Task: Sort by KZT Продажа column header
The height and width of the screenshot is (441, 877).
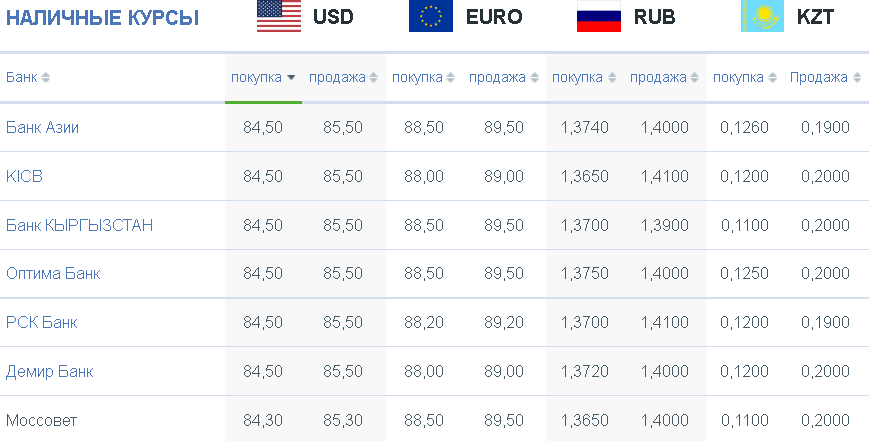Action: click(818, 77)
